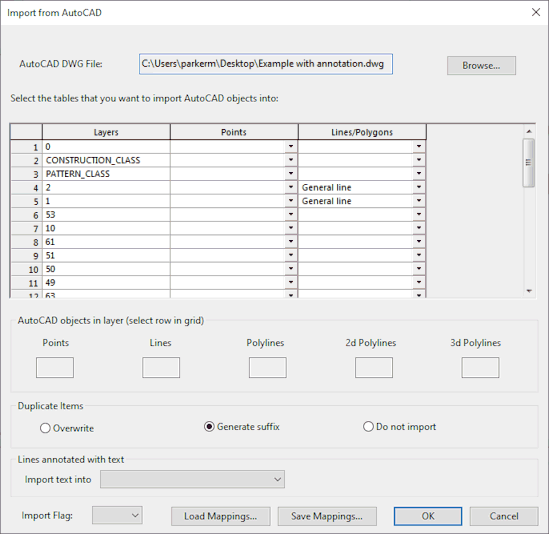
Task: Click Save Mappings button
Action: (327, 516)
